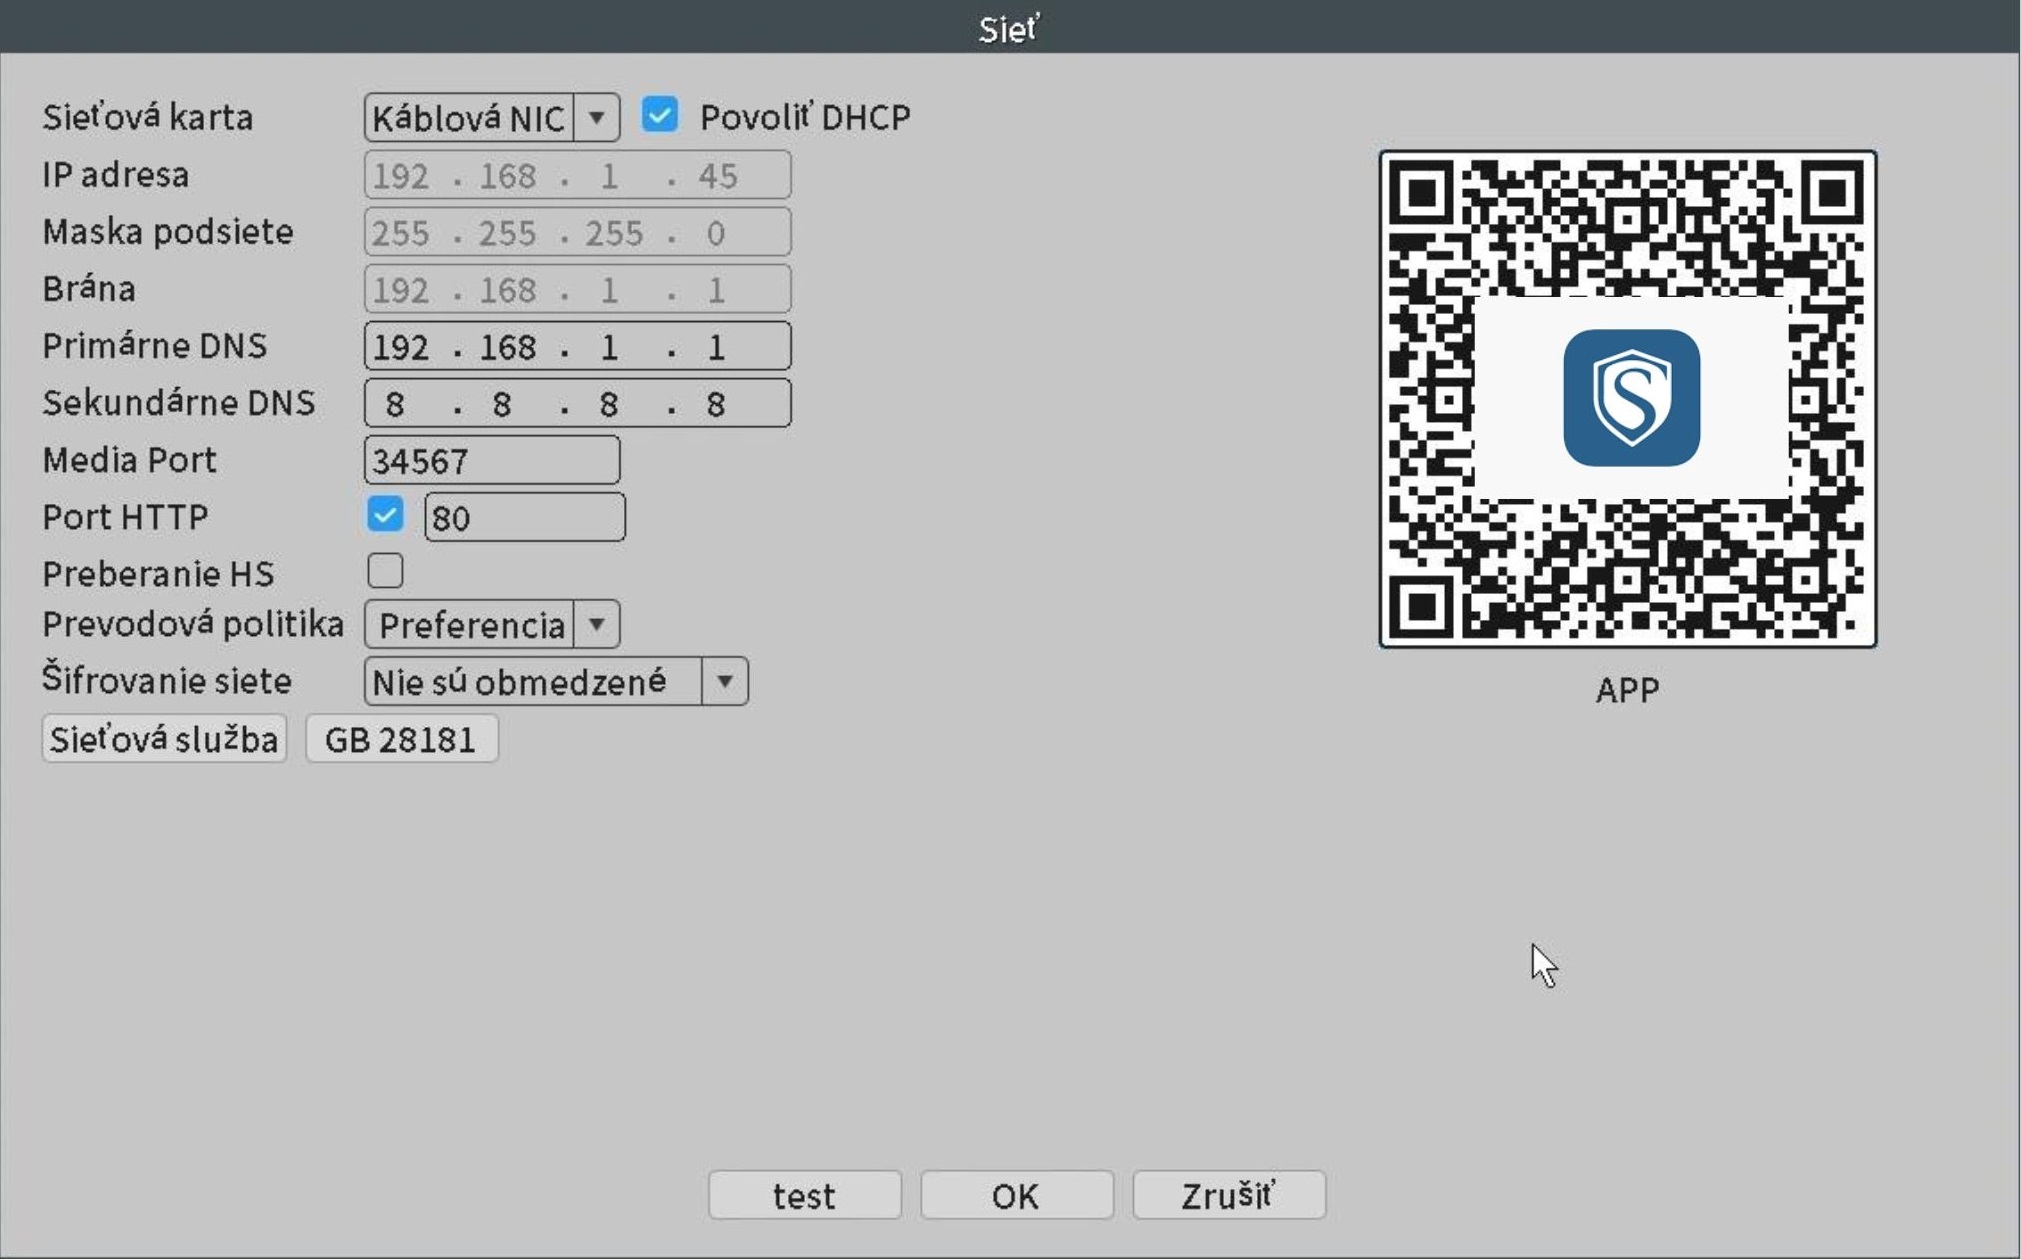2021x1260 pixels.
Task: Click the Sekundárne DNS label
Action: (178, 402)
